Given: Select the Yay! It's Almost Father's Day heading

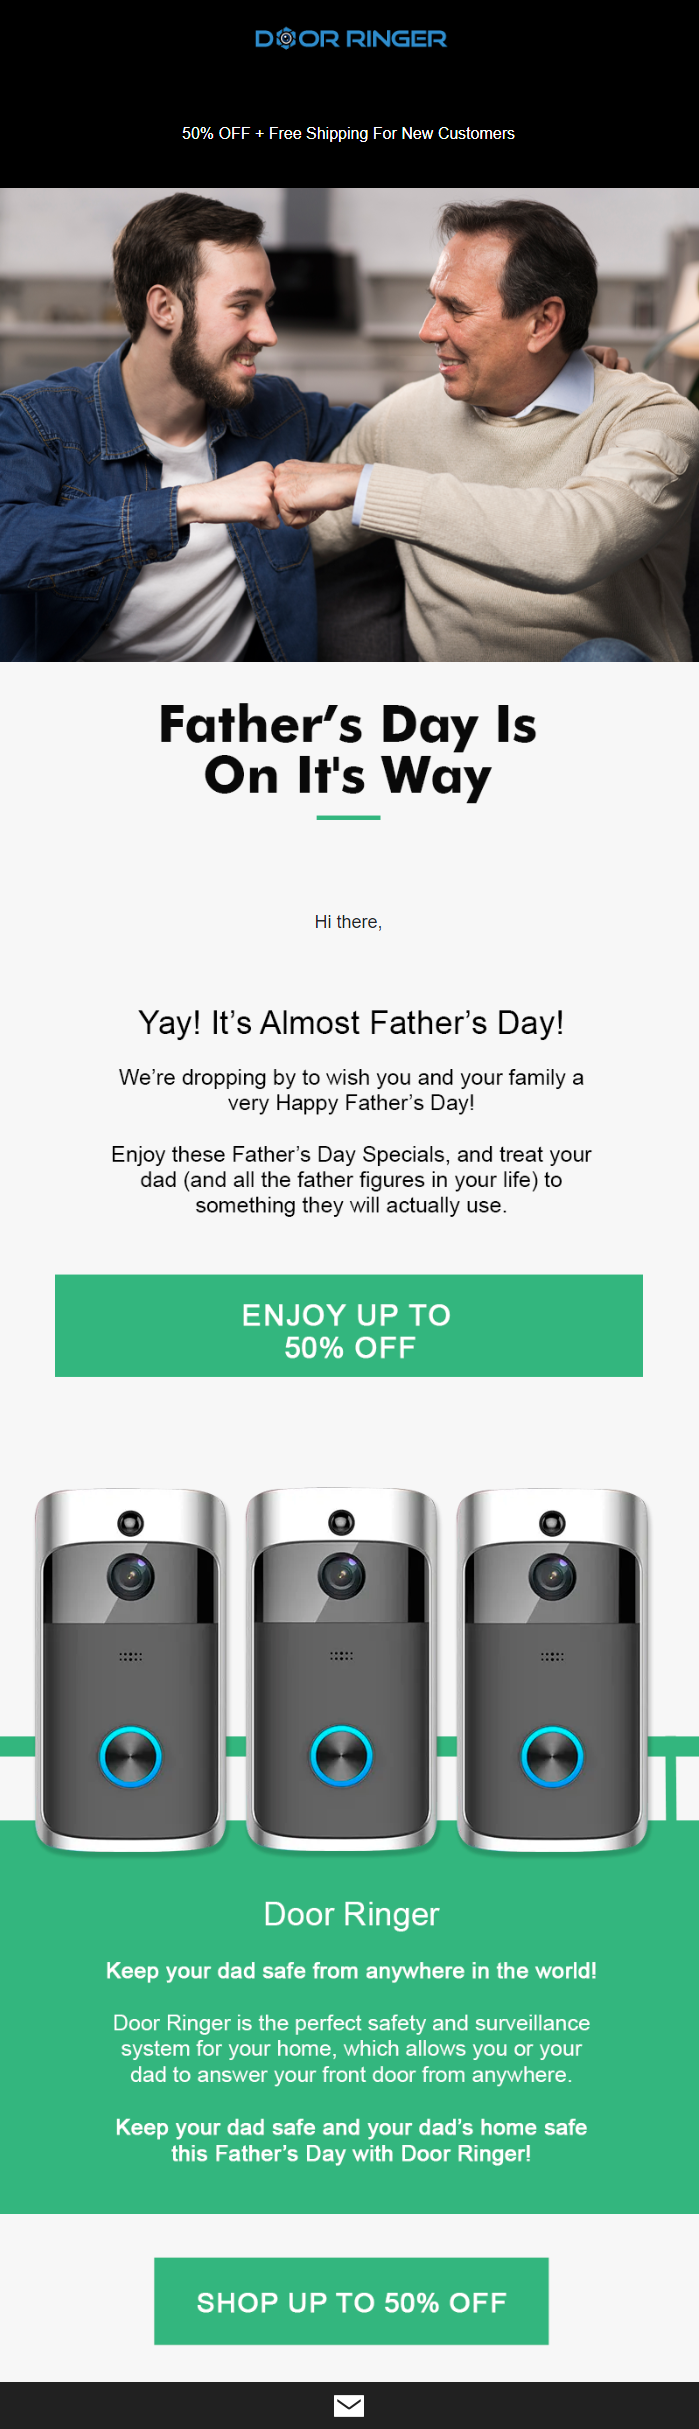Looking at the screenshot, I should point(350,1022).
